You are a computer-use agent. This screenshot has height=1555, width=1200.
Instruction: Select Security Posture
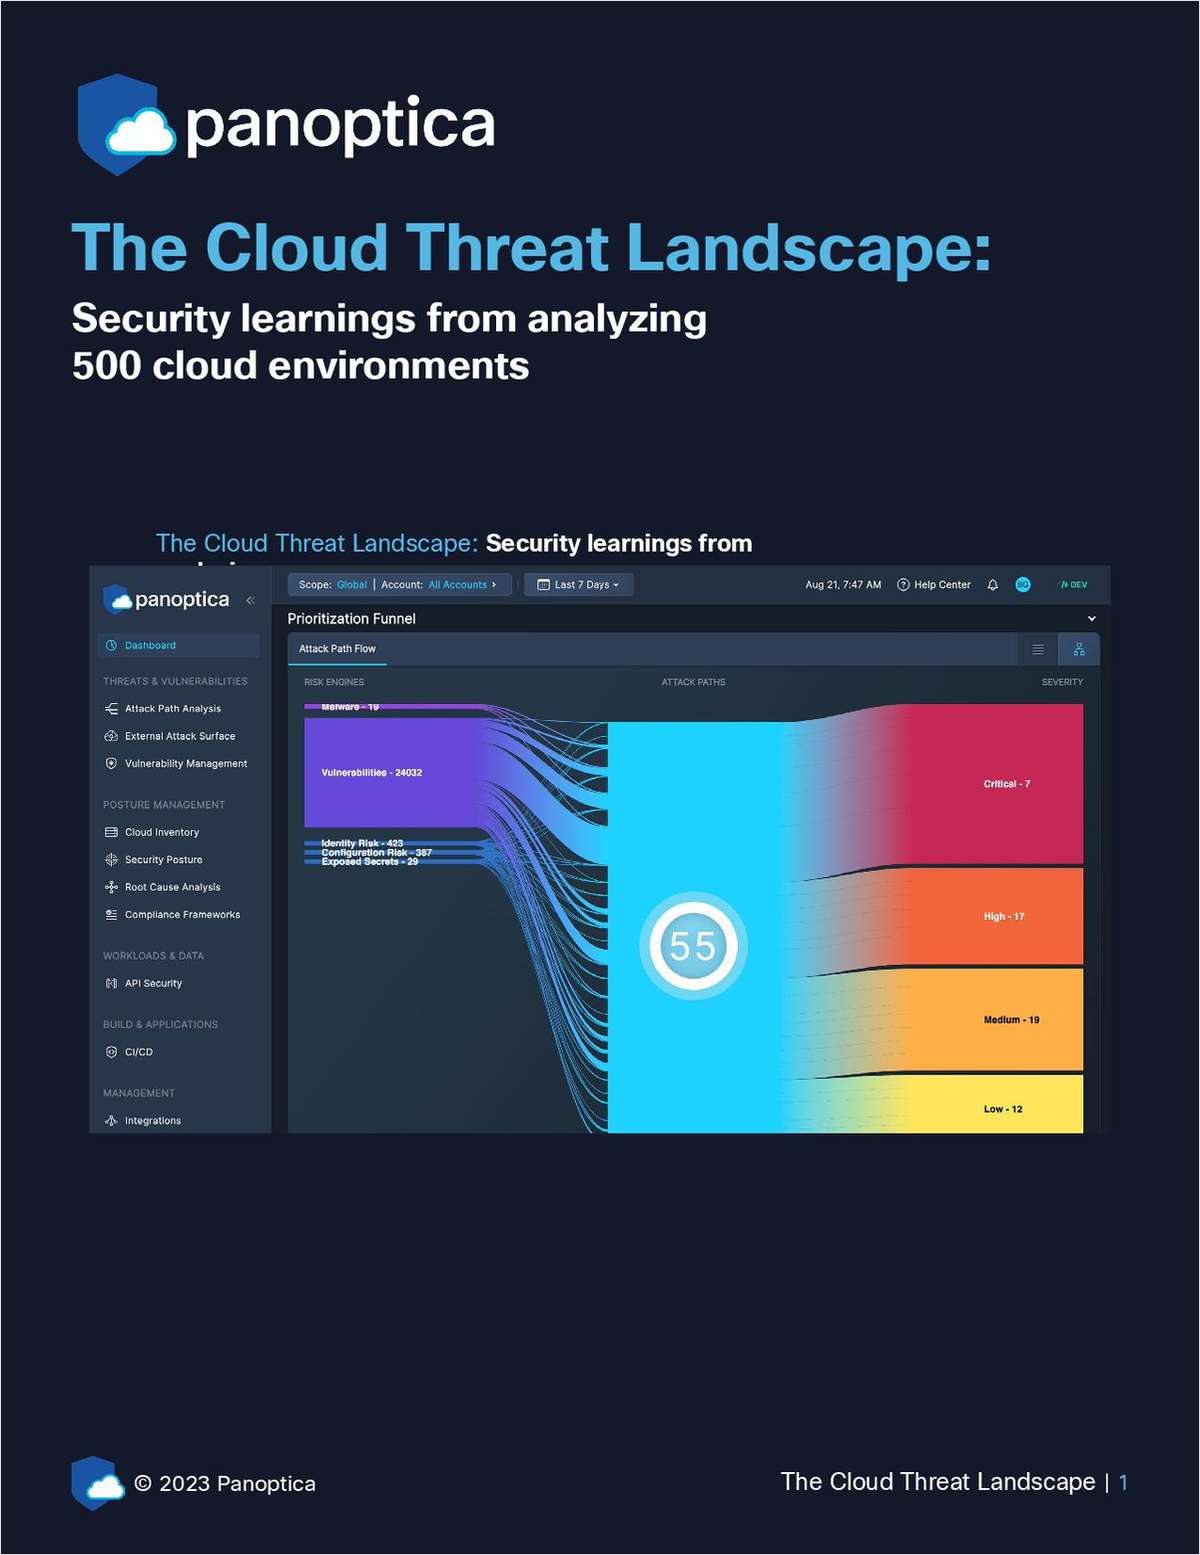163,859
